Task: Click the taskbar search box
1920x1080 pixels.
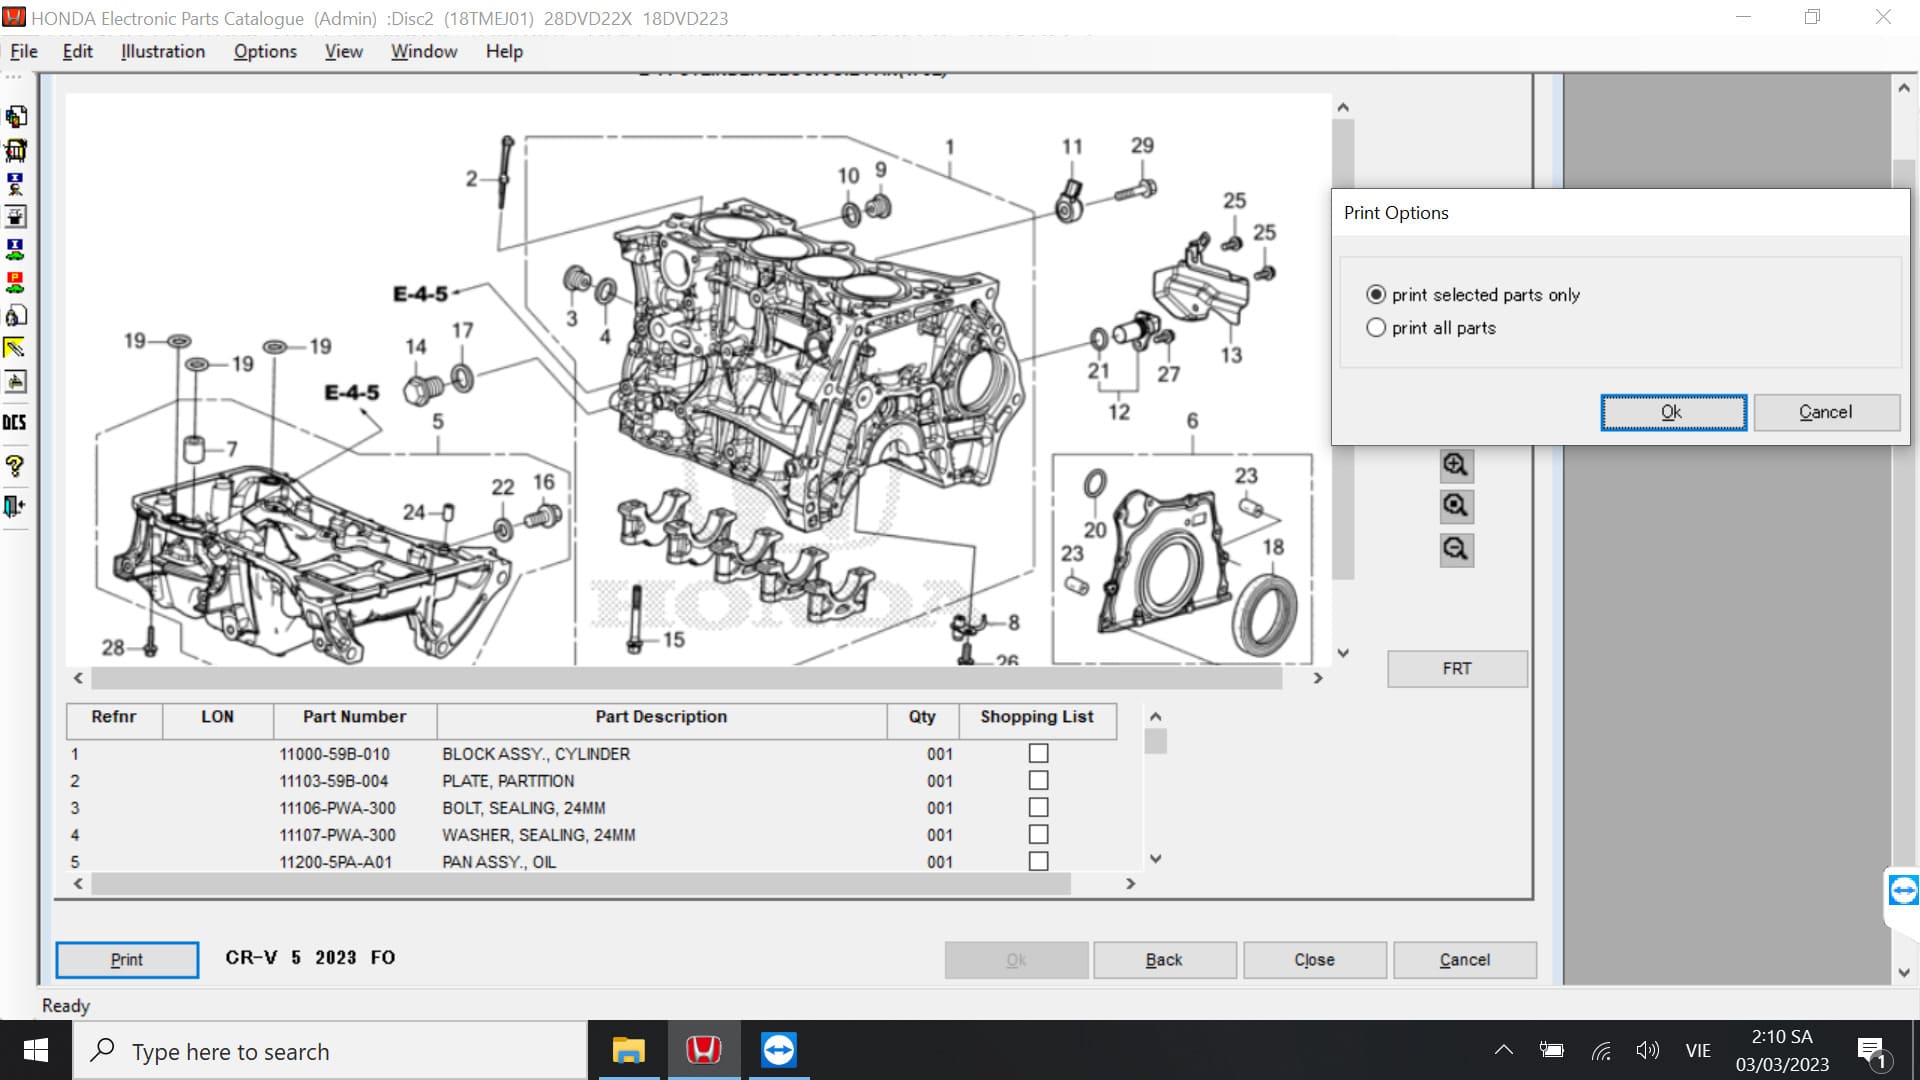Action: pos(330,1051)
